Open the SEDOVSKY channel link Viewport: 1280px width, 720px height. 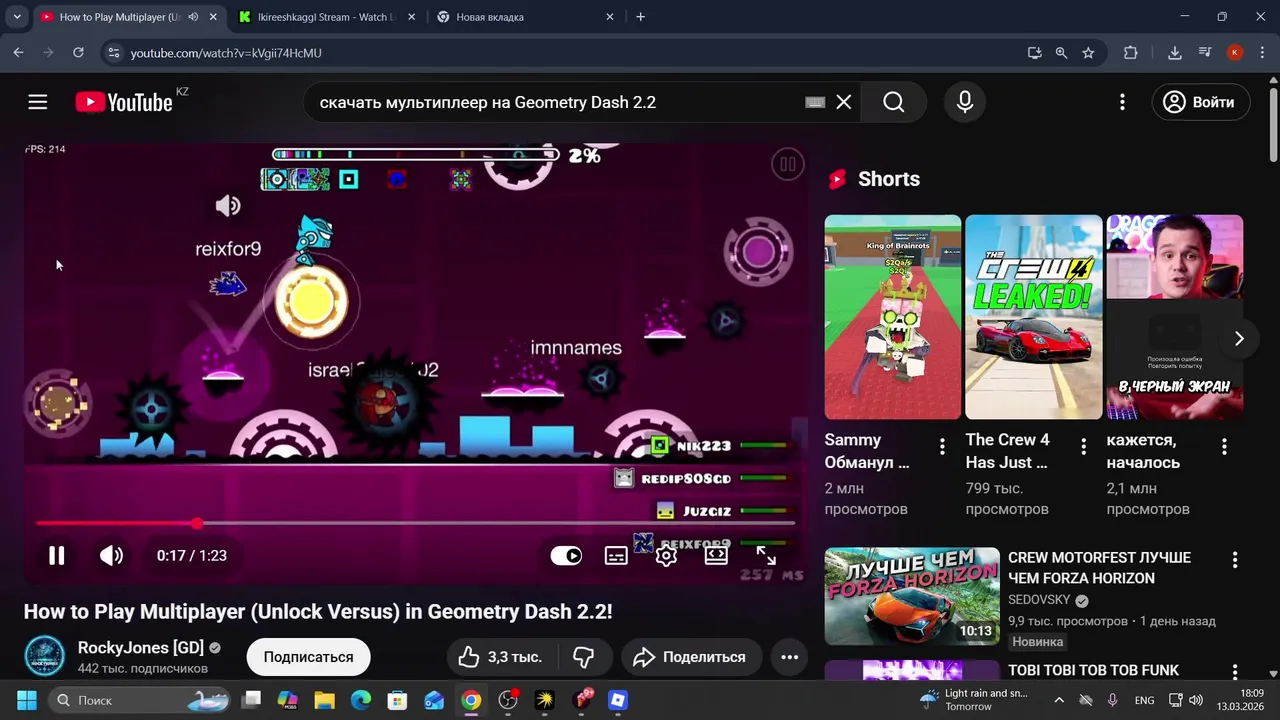(x=1039, y=600)
